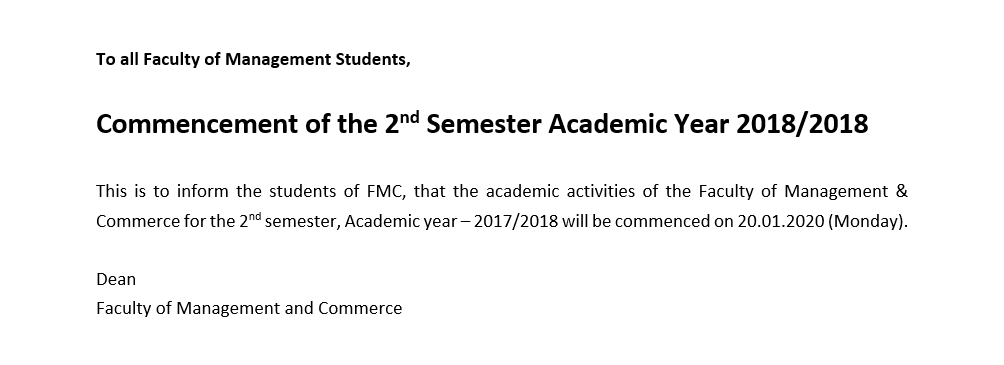Click the ampersand after 'Management' in the body text
1004x365 pixels.
pos(903,191)
